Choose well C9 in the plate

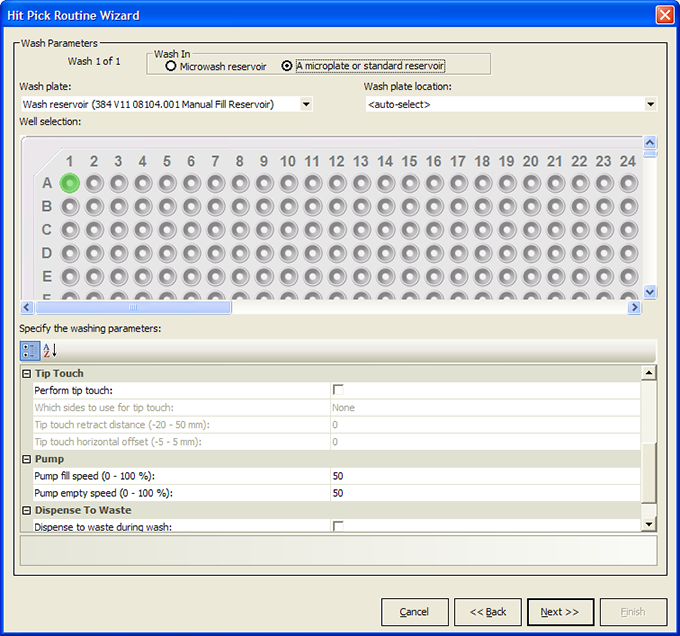click(x=264, y=230)
